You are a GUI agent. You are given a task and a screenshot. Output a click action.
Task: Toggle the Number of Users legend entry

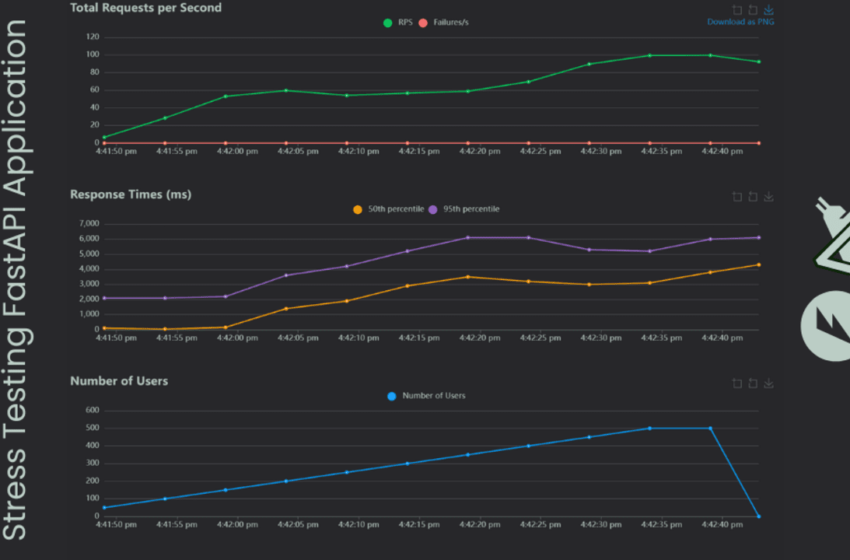click(x=426, y=396)
